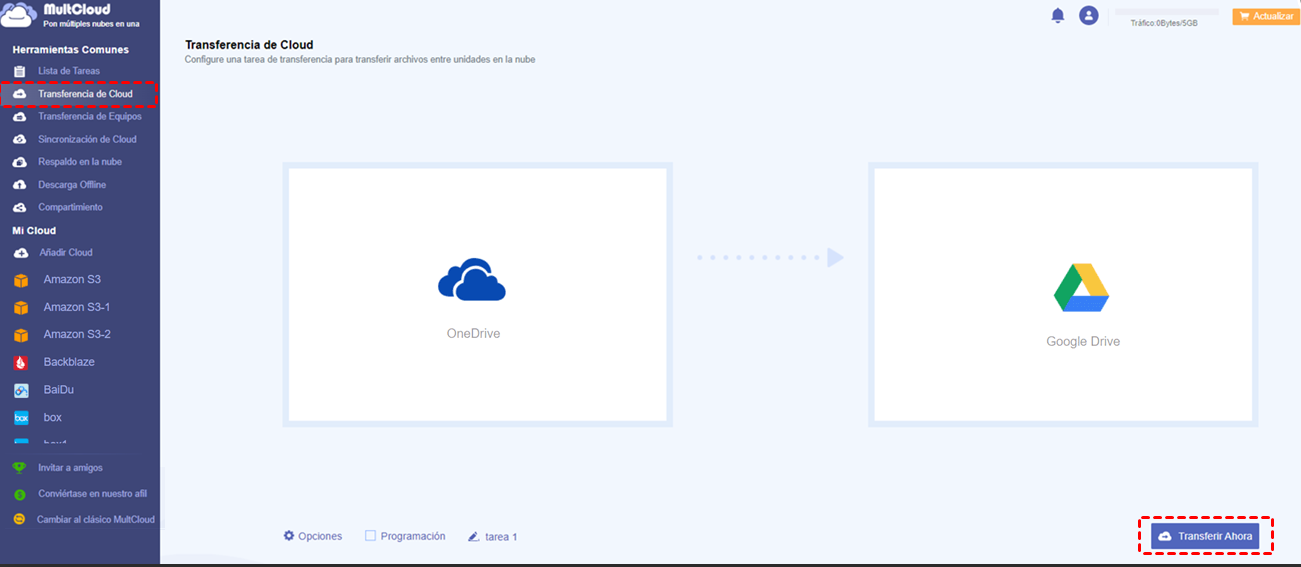Open notifications bell icon
This screenshot has width=1301, height=567.
(1058, 16)
